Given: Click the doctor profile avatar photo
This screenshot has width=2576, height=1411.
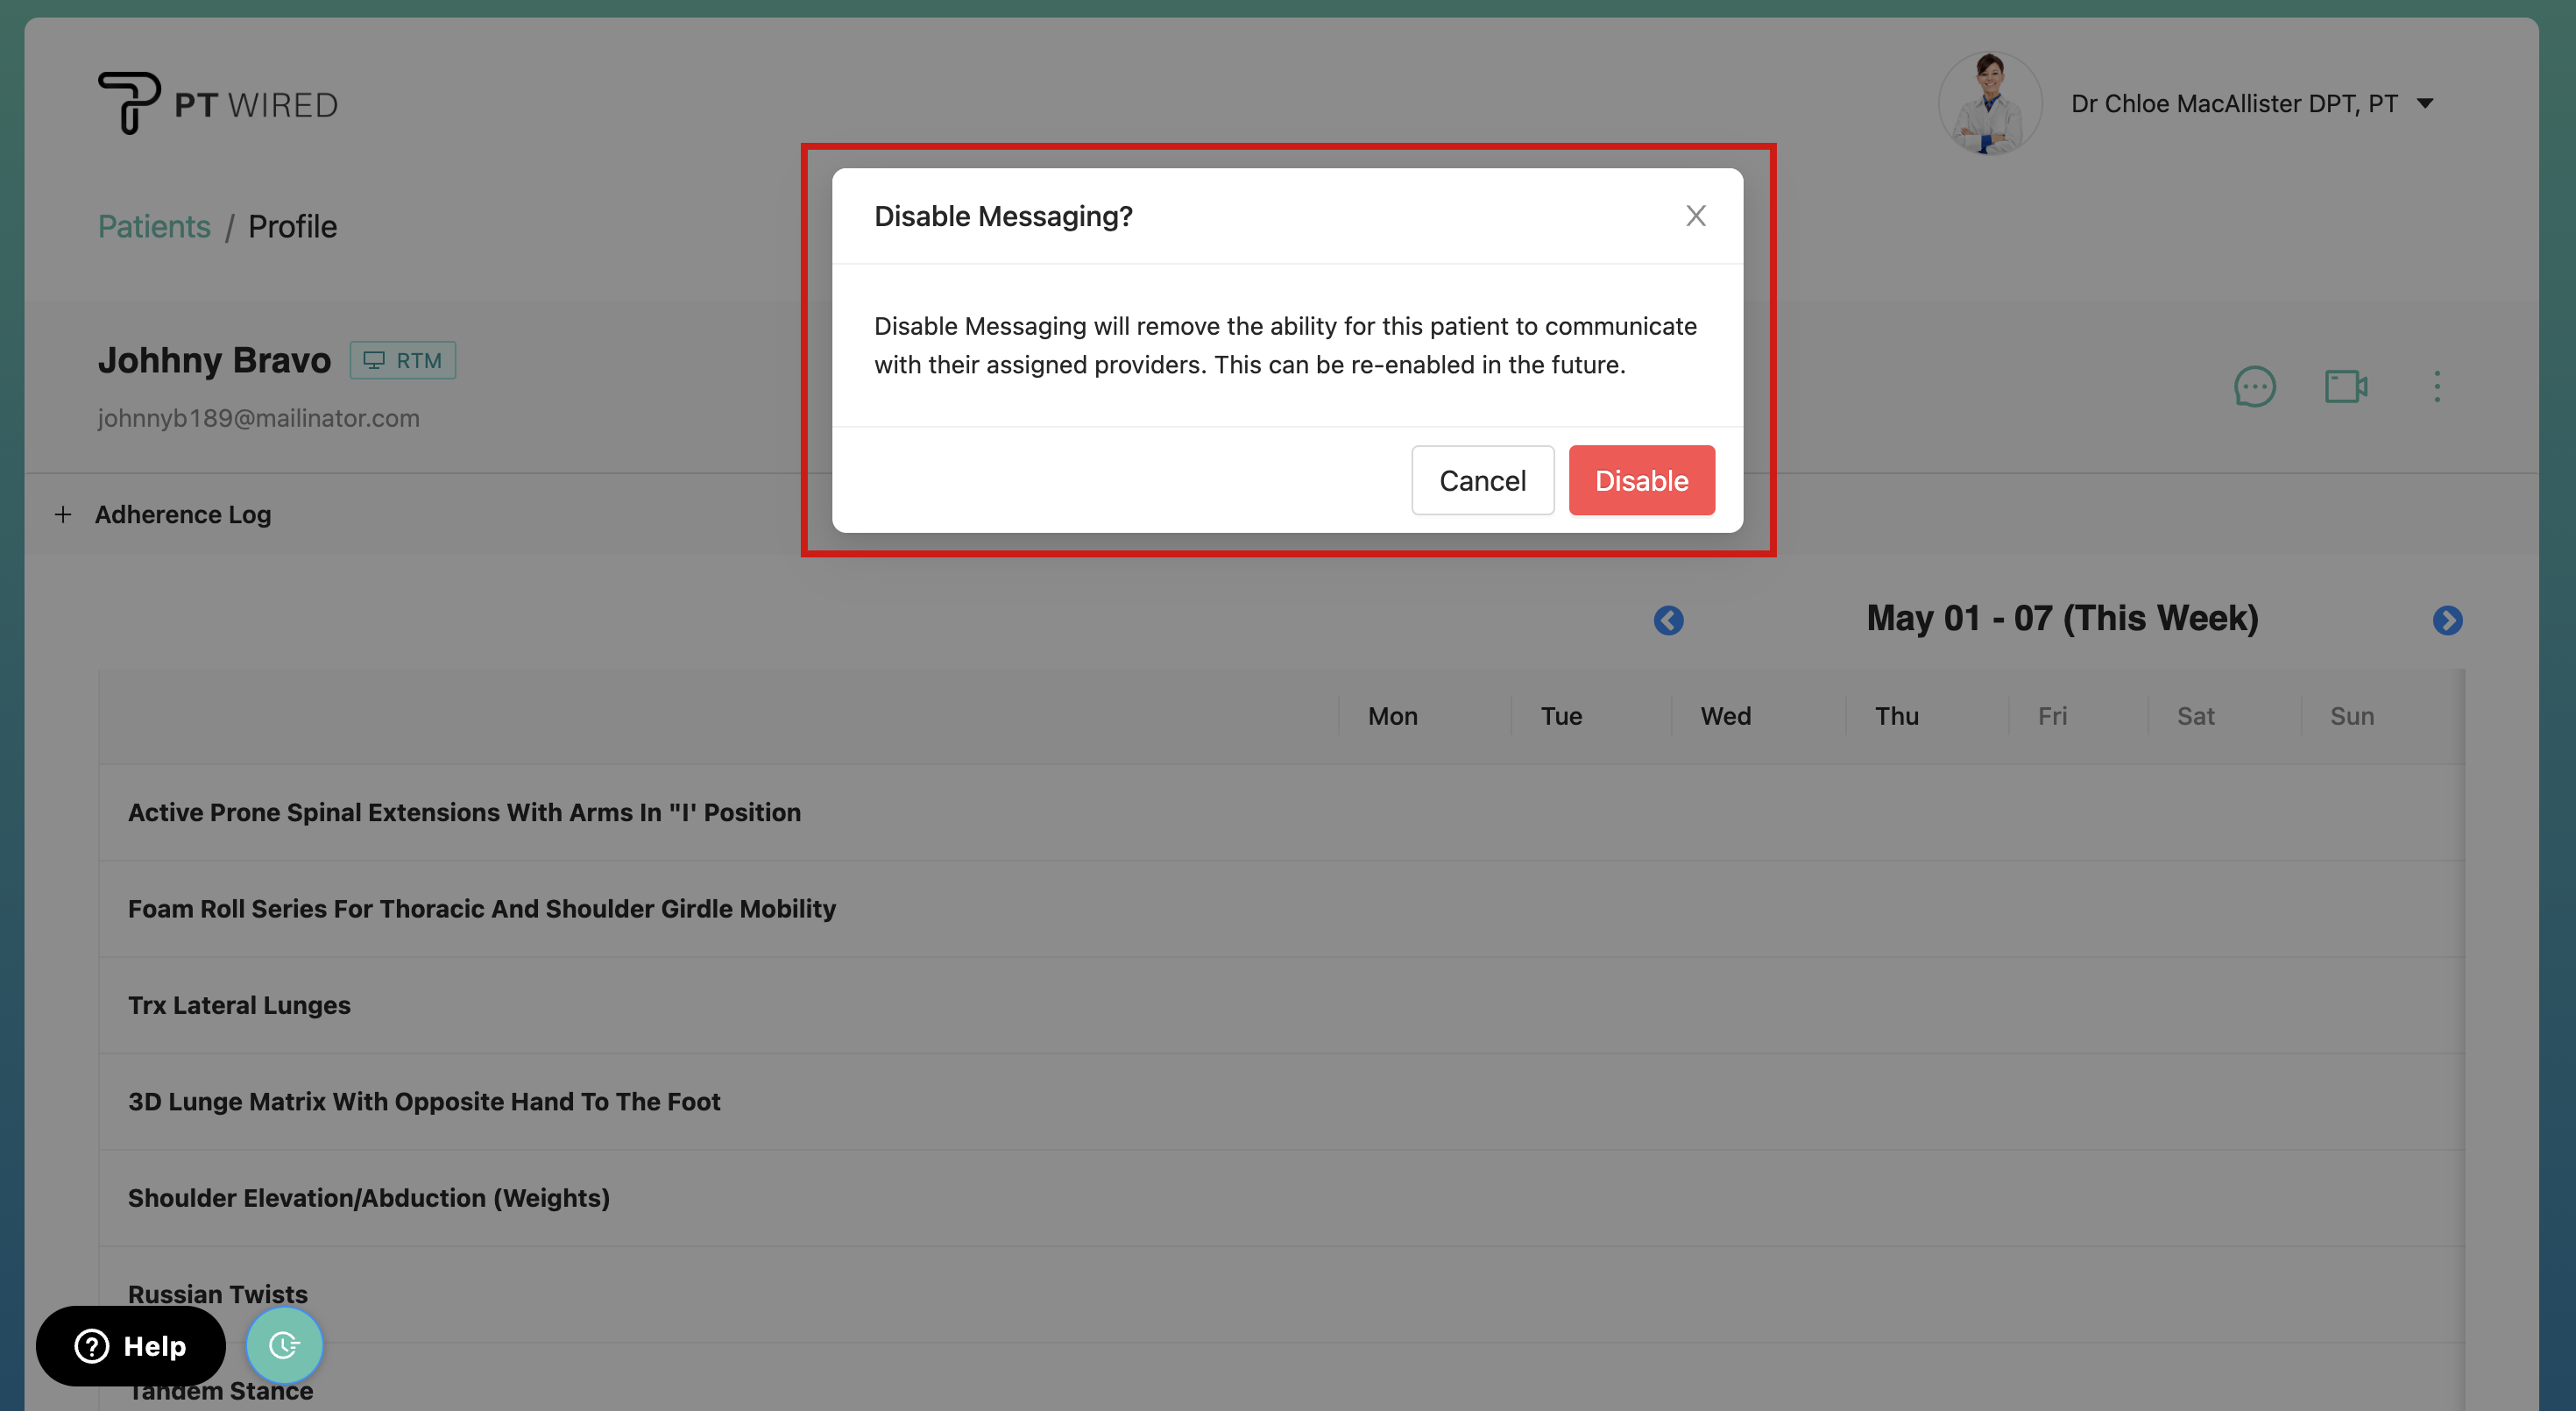Looking at the screenshot, I should (x=1989, y=104).
